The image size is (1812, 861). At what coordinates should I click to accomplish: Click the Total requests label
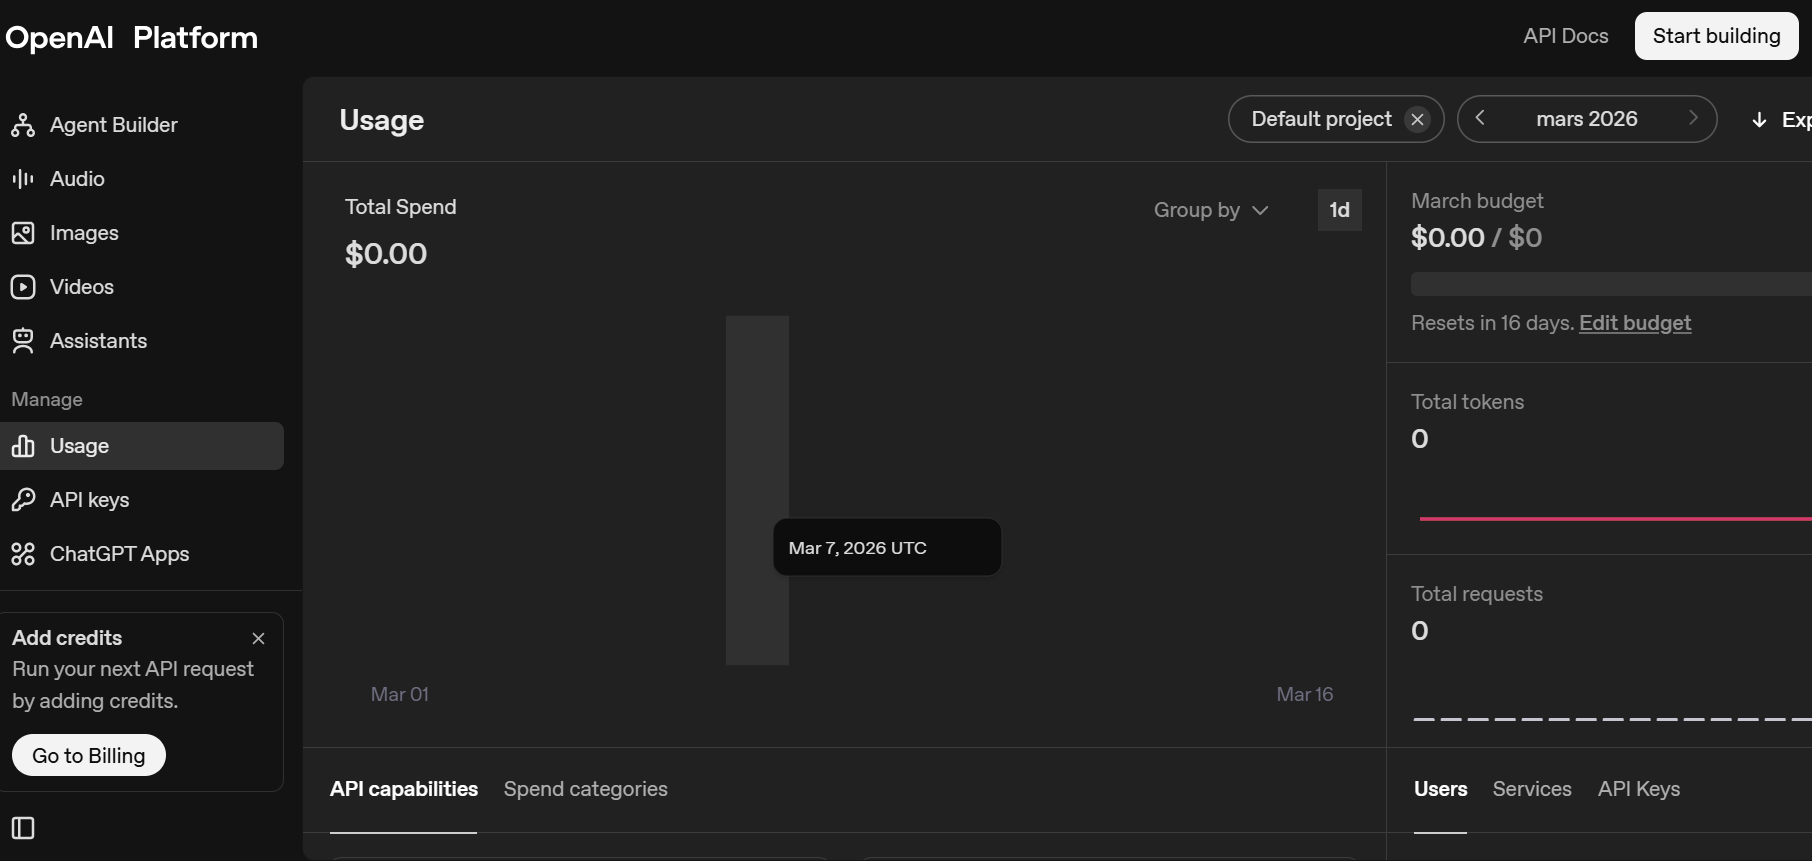1477,594
